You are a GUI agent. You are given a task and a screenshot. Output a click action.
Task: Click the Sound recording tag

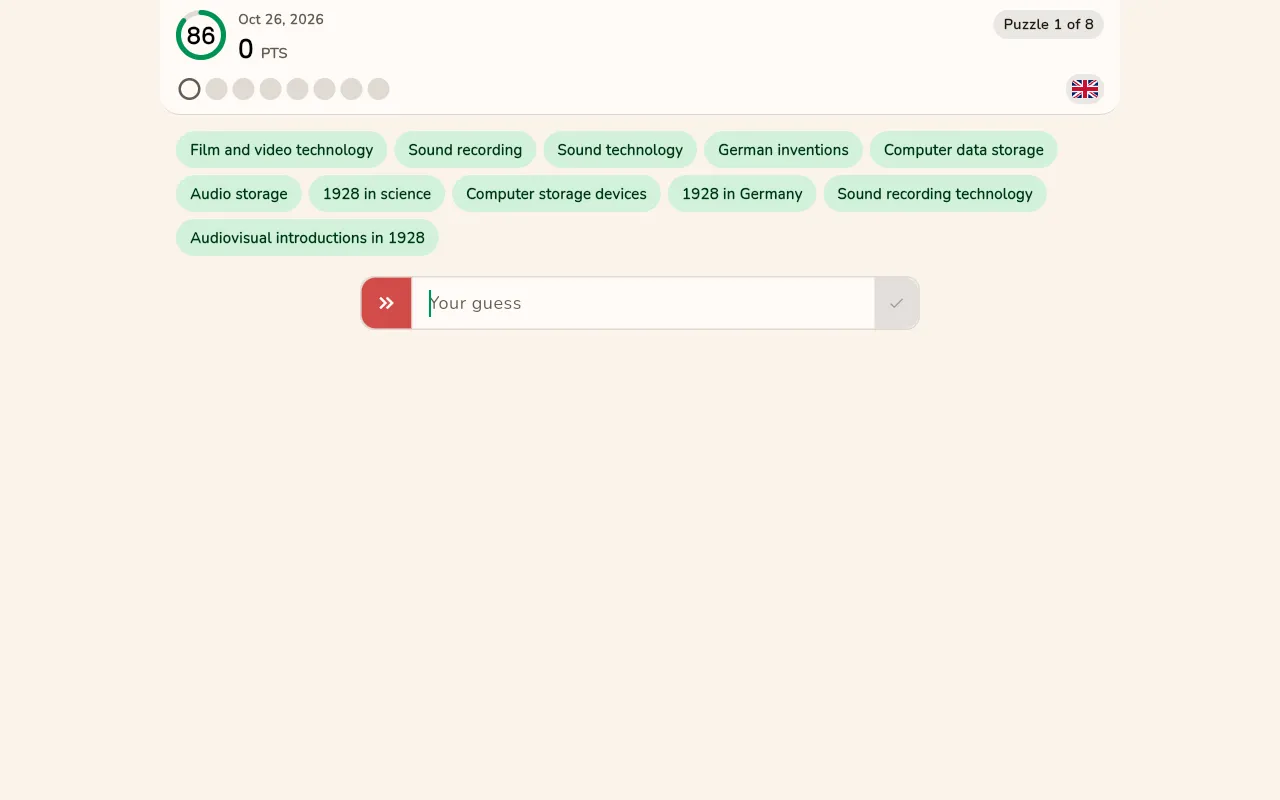465,150
